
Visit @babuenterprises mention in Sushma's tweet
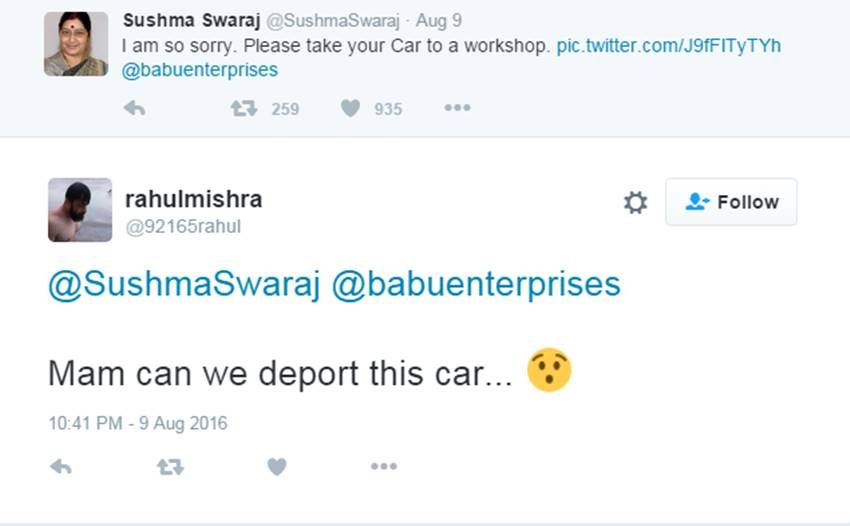coord(200,70)
